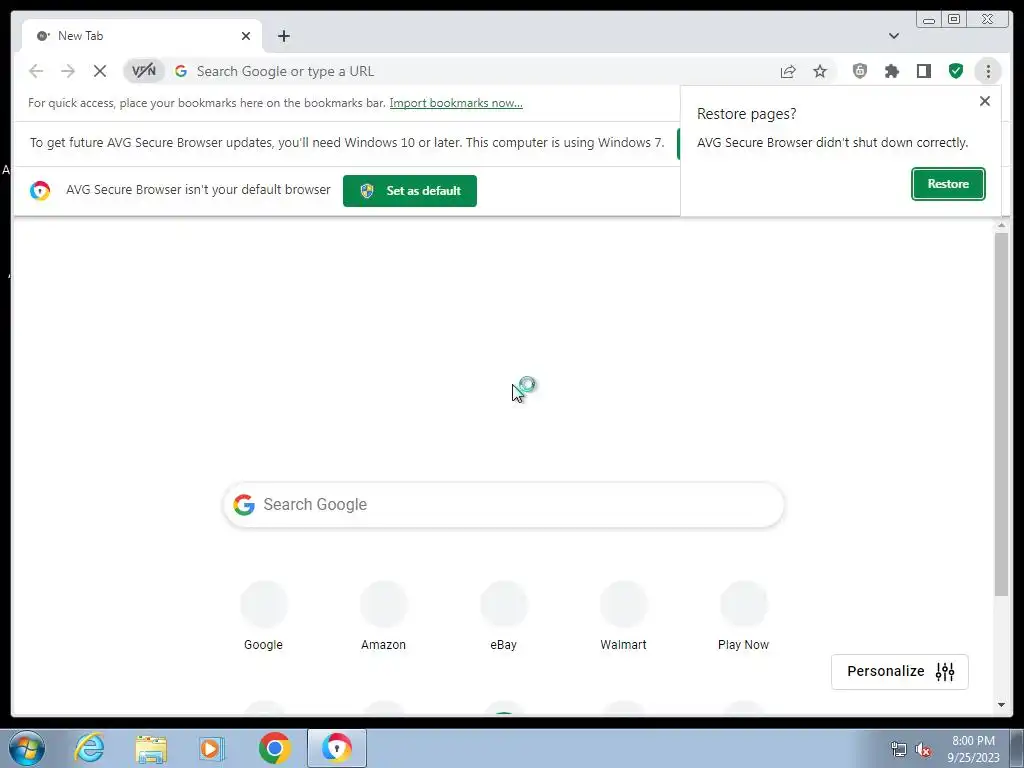Screen dimensions: 1024x768
Task: Open the Google shortcut tile
Action: [x=263, y=616]
